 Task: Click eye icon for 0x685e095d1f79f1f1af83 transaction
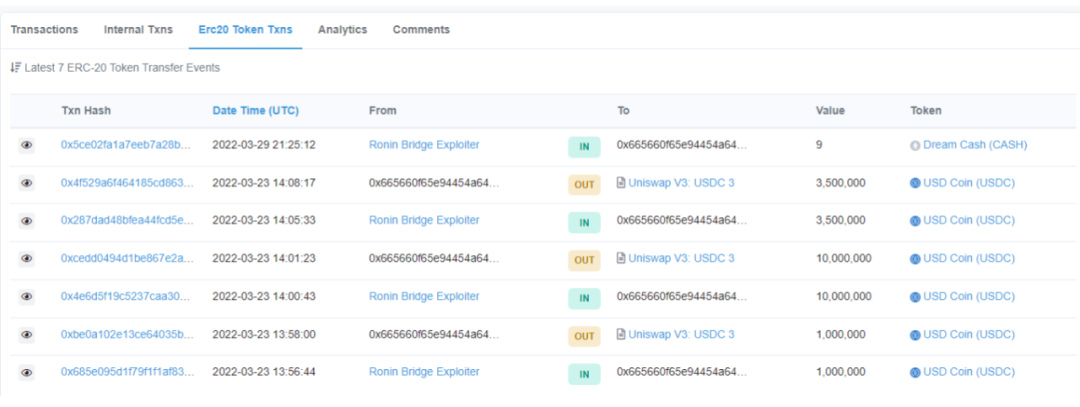coord(27,373)
